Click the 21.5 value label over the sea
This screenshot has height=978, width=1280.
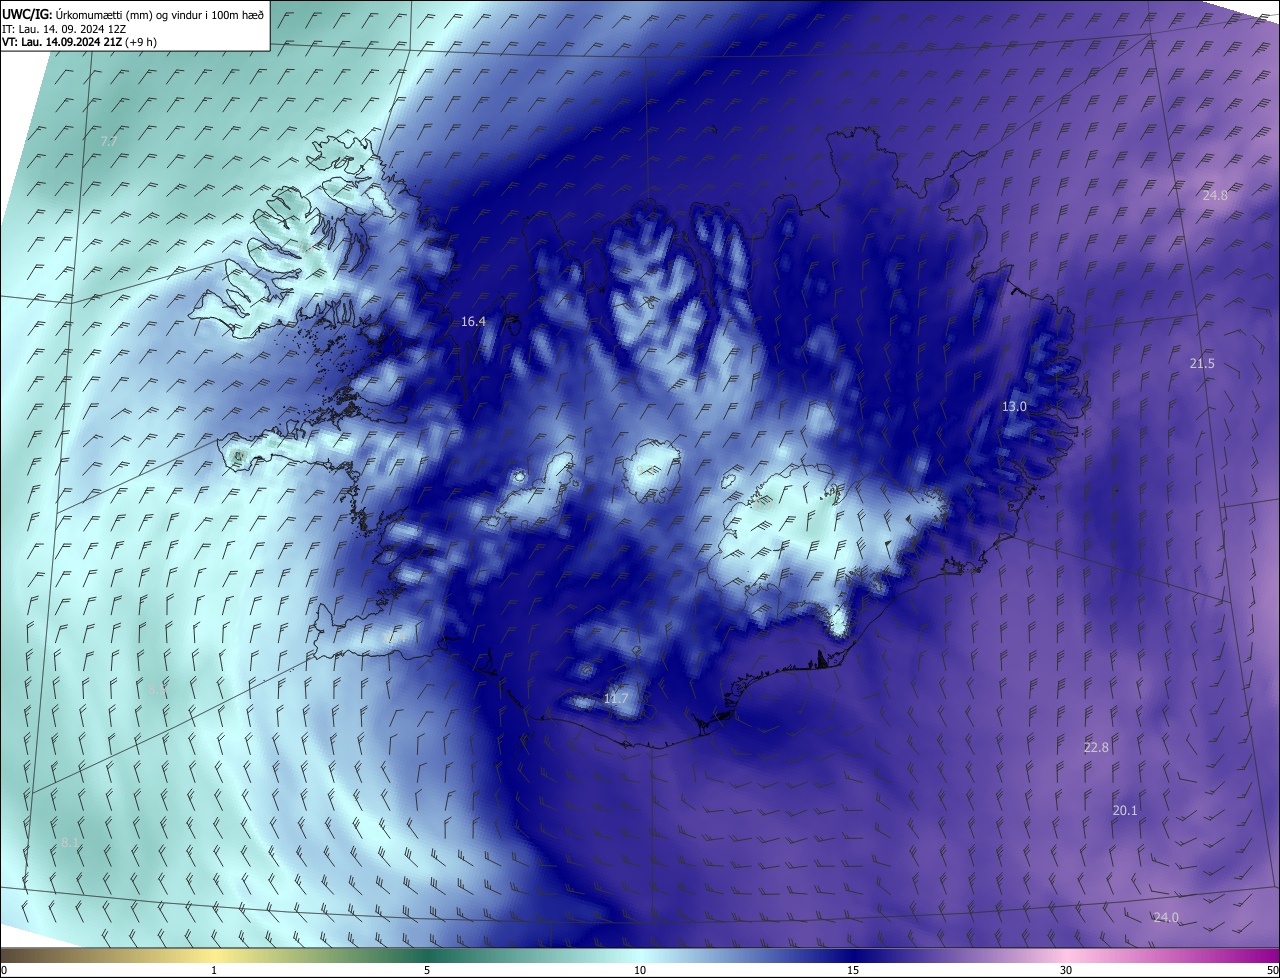pos(1202,364)
